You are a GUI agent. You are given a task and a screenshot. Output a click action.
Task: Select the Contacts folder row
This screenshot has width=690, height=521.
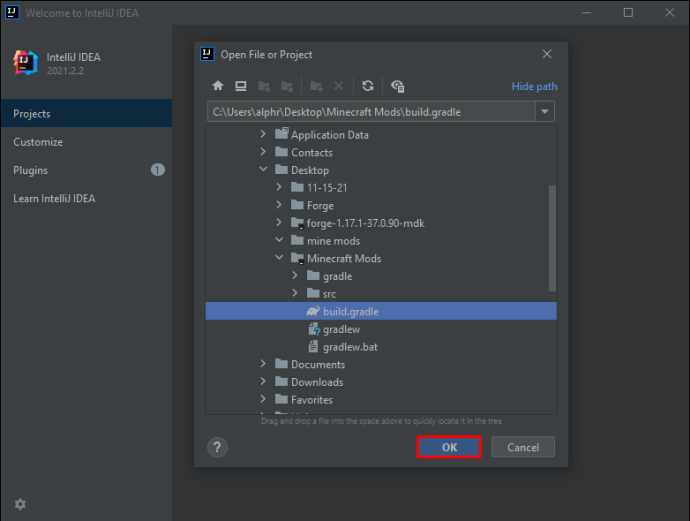pos(381,152)
